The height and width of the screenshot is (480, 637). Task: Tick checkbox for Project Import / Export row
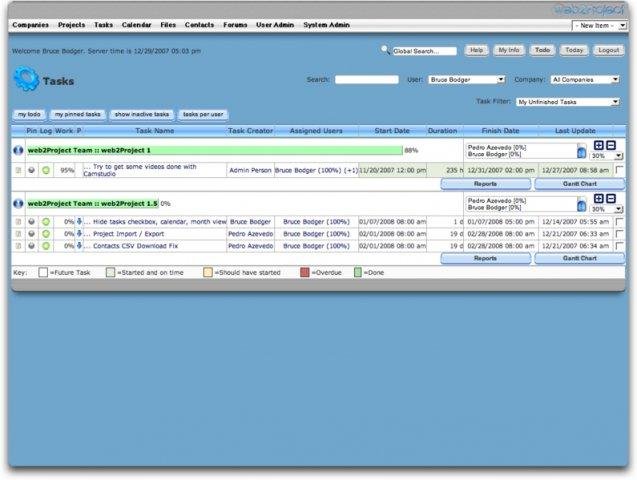point(620,234)
